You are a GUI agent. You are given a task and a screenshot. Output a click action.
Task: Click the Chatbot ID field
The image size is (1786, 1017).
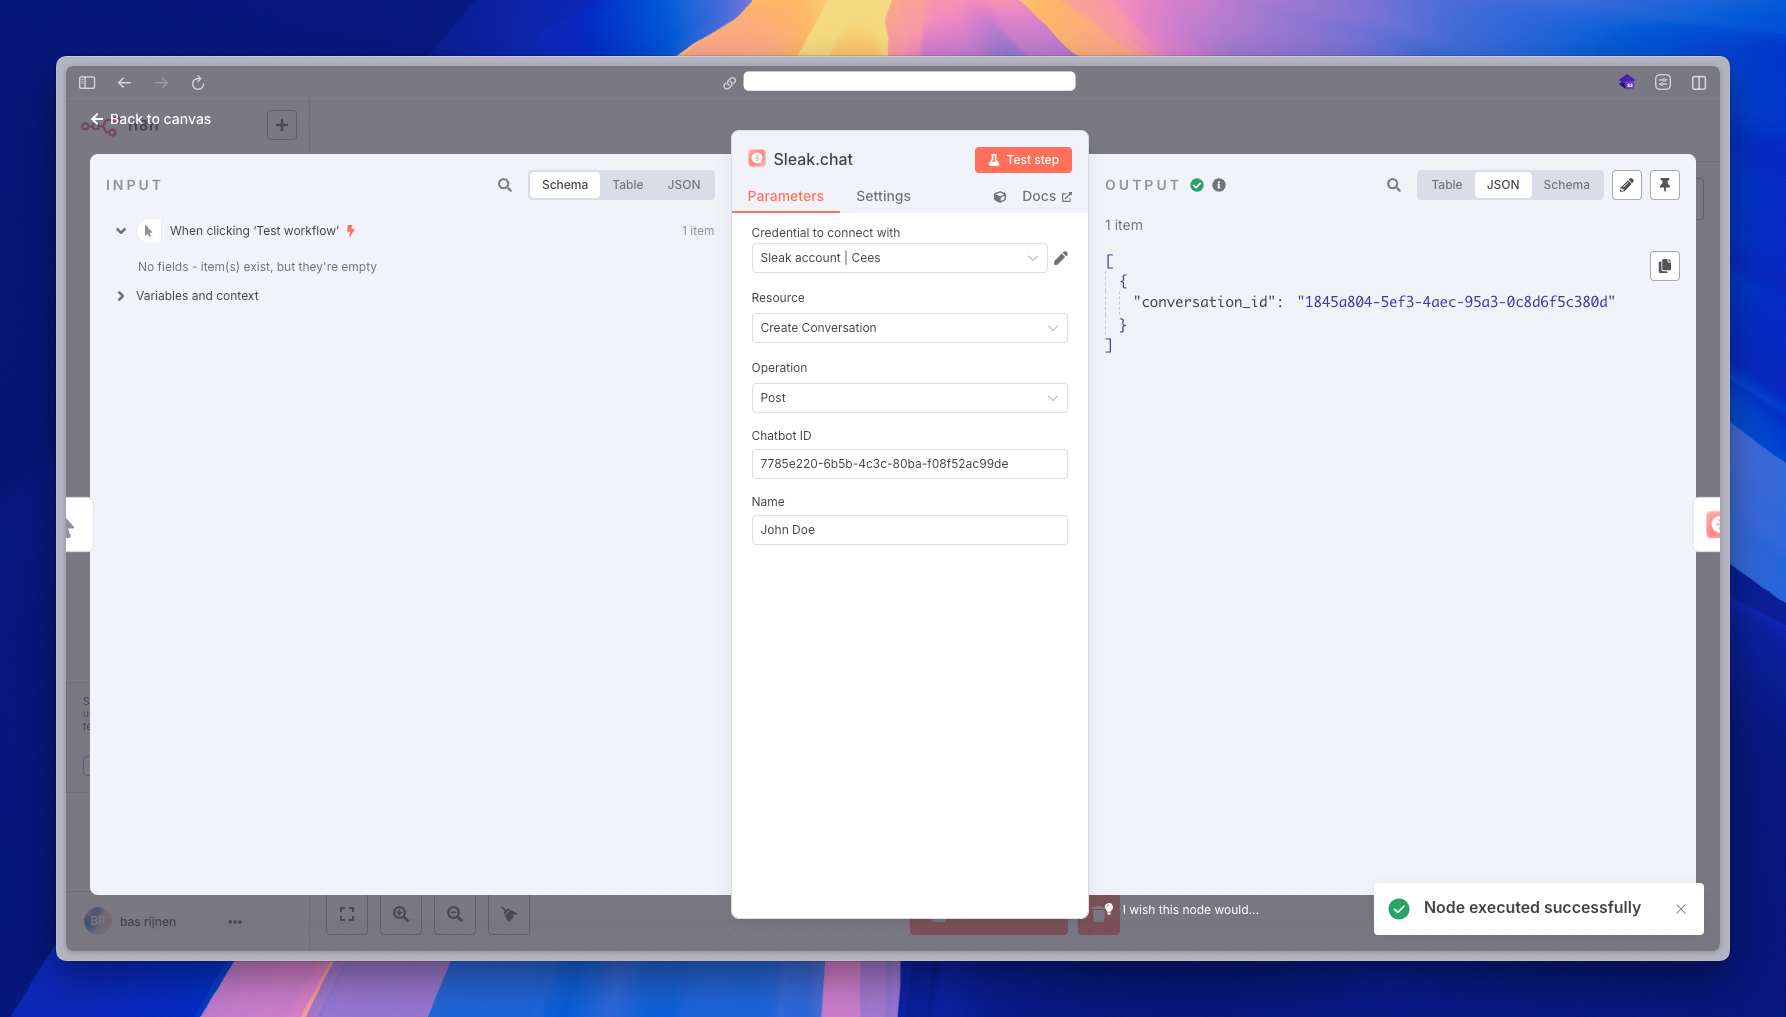tap(909, 464)
